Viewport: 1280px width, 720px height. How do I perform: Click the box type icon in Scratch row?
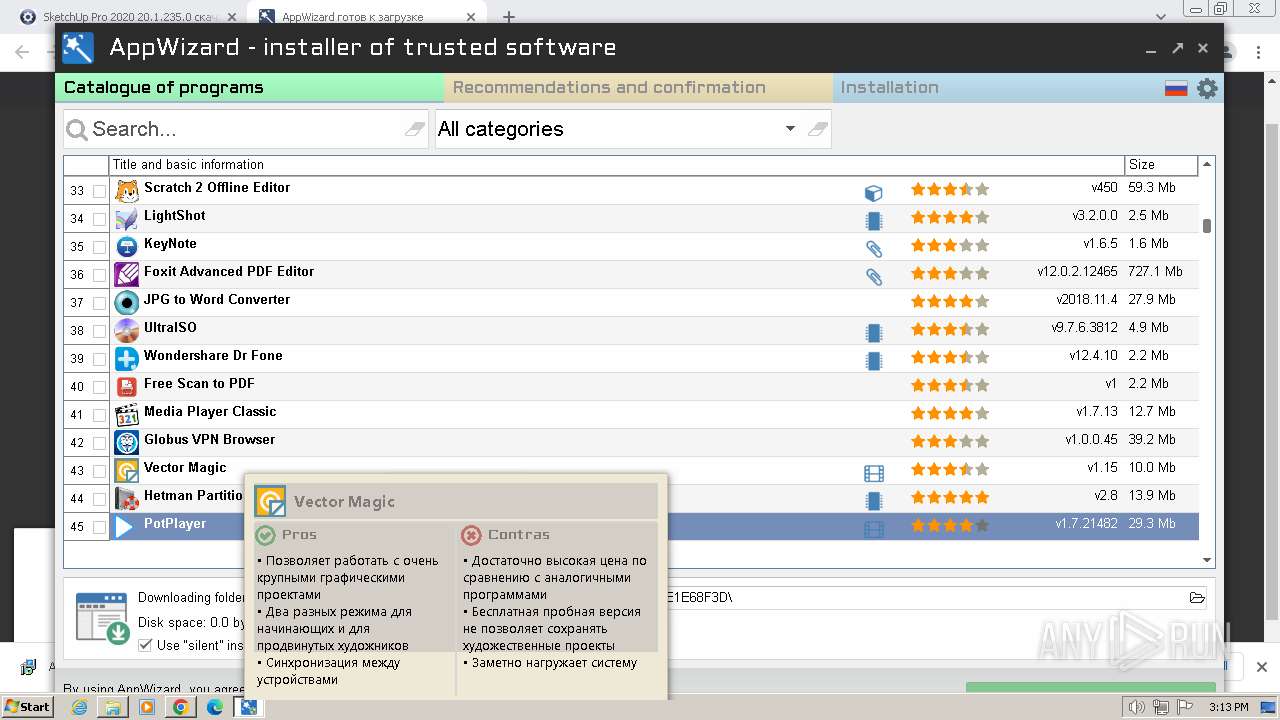[x=874, y=193]
